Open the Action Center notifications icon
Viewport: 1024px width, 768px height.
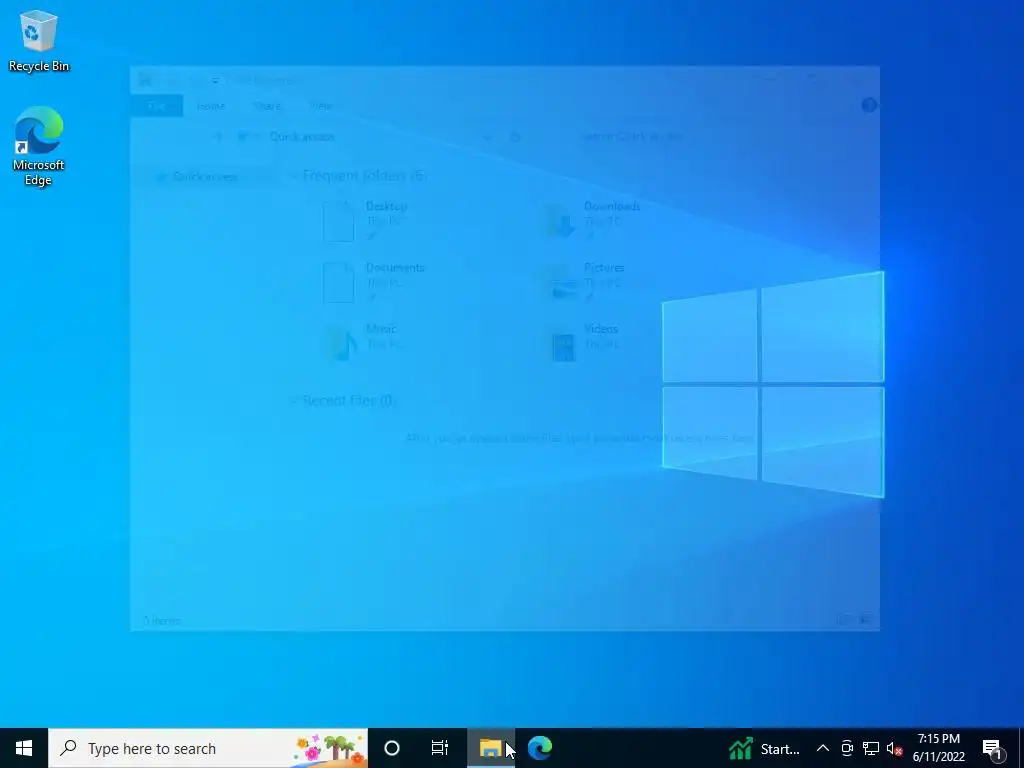tap(992, 749)
